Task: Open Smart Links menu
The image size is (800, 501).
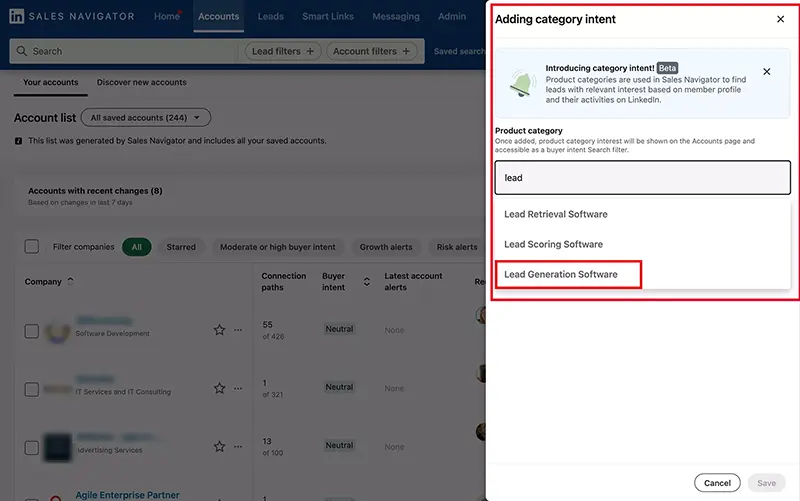Action: (328, 16)
